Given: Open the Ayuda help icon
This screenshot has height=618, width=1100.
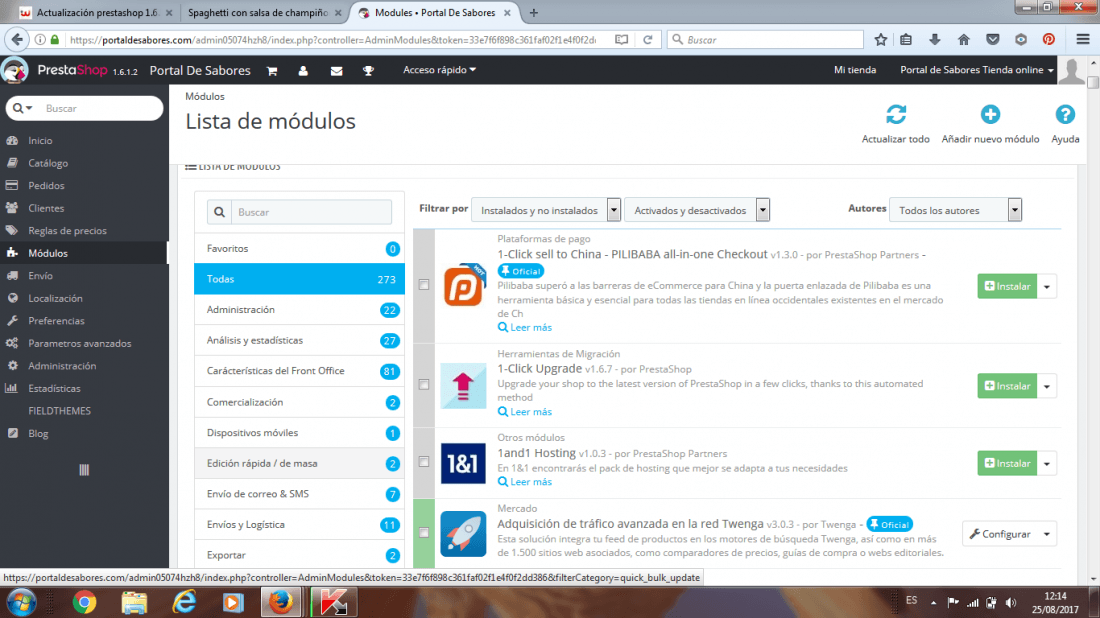Looking at the screenshot, I should click(x=1065, y=114).
